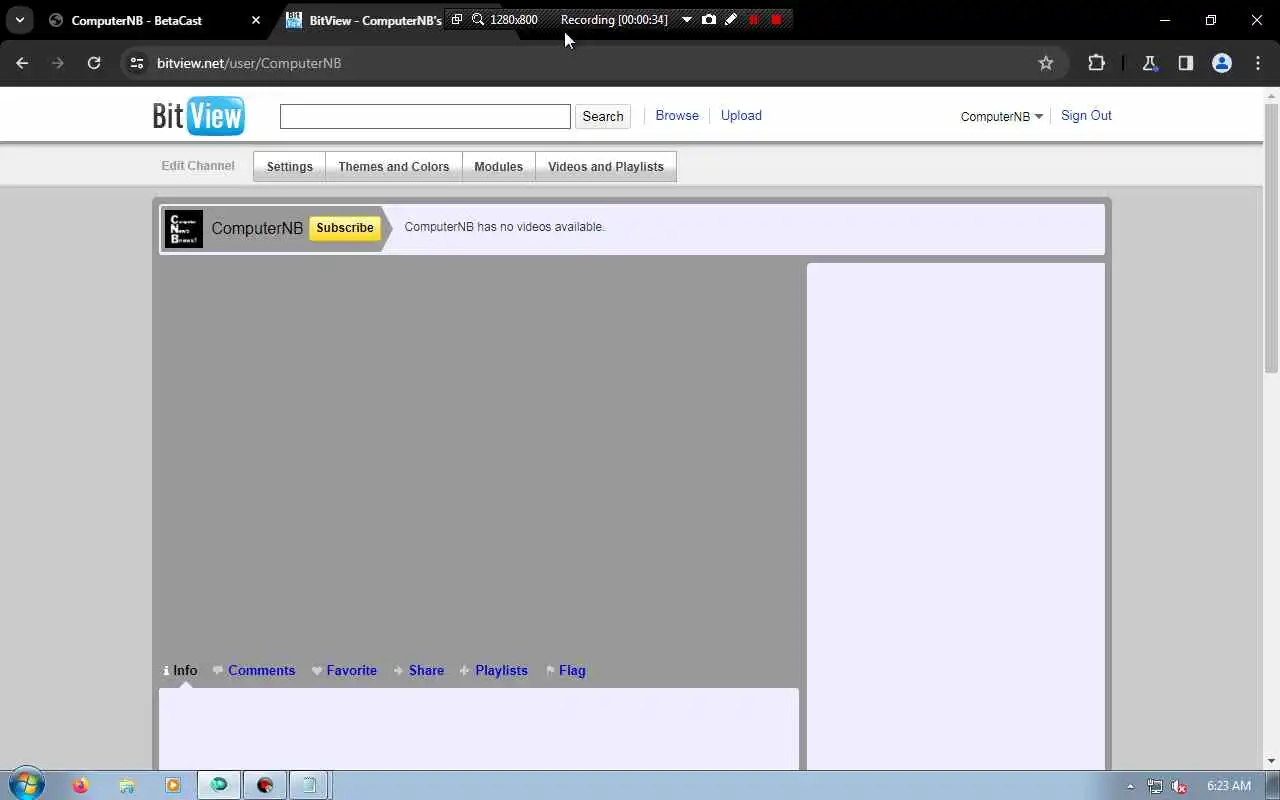Click the BitView logo

point(198,115)
